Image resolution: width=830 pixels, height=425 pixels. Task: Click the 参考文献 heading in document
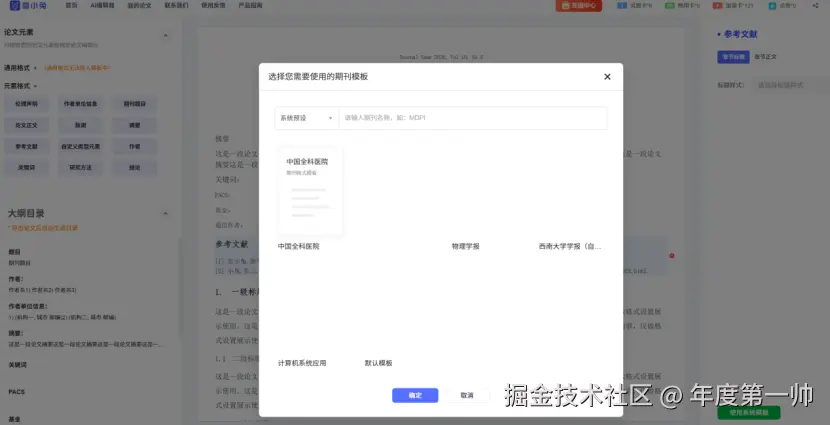(x=231, y=245)
